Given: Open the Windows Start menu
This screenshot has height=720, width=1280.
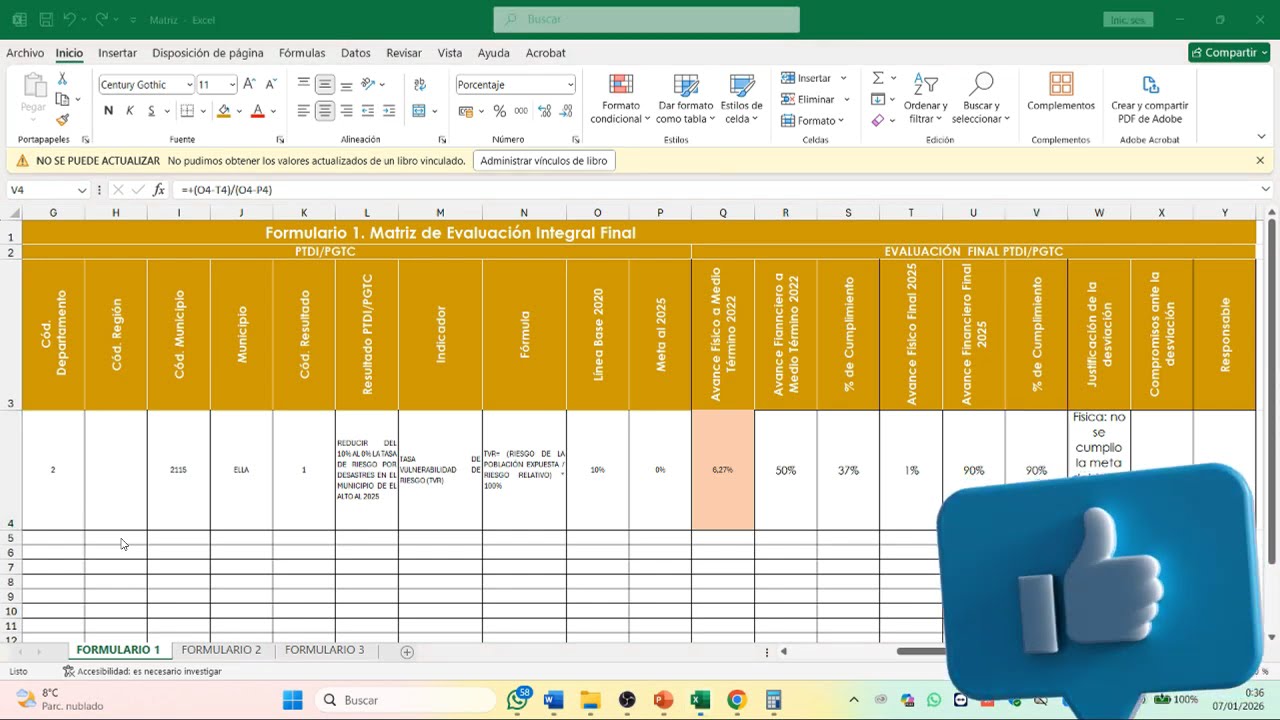Looking at the screenshot, I should (292, 700).
